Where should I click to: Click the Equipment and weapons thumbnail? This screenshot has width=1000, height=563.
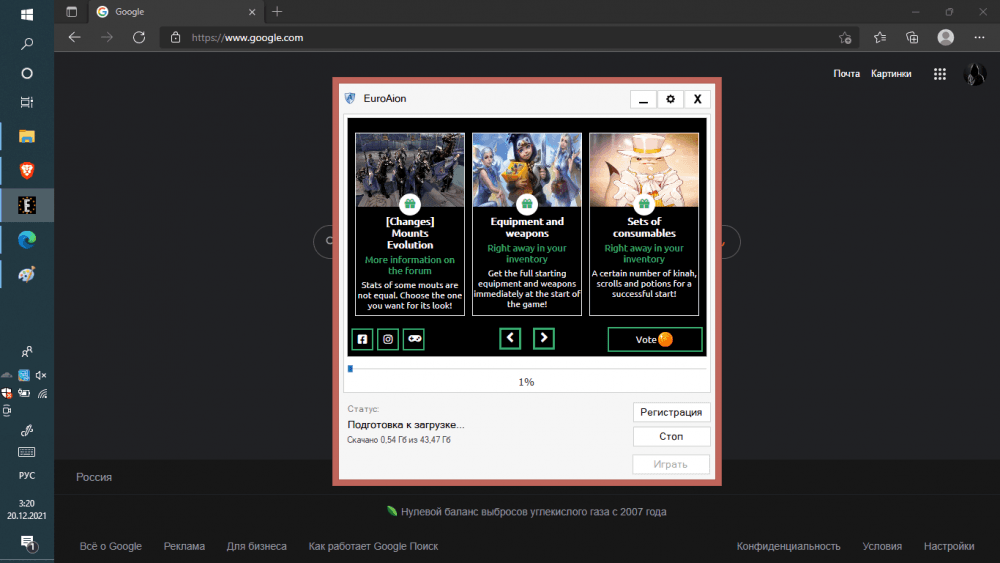click(527, 168)
